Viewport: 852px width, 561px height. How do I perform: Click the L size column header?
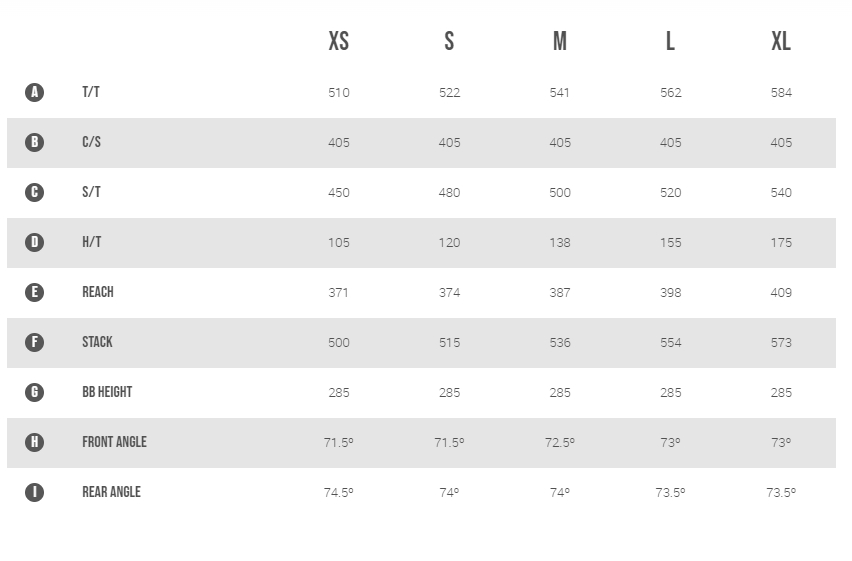pyautogui.click(x=671, y=41)
